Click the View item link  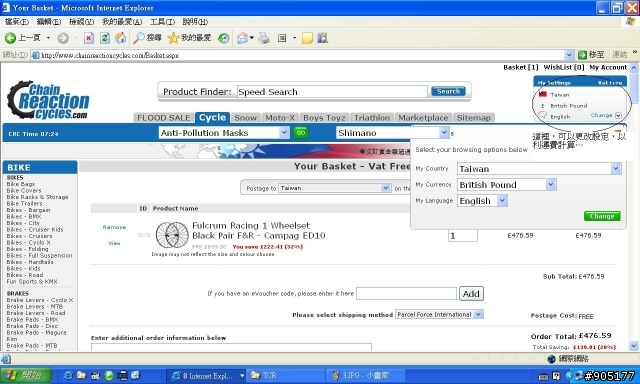pyautogui.click(x=114, y=243)
